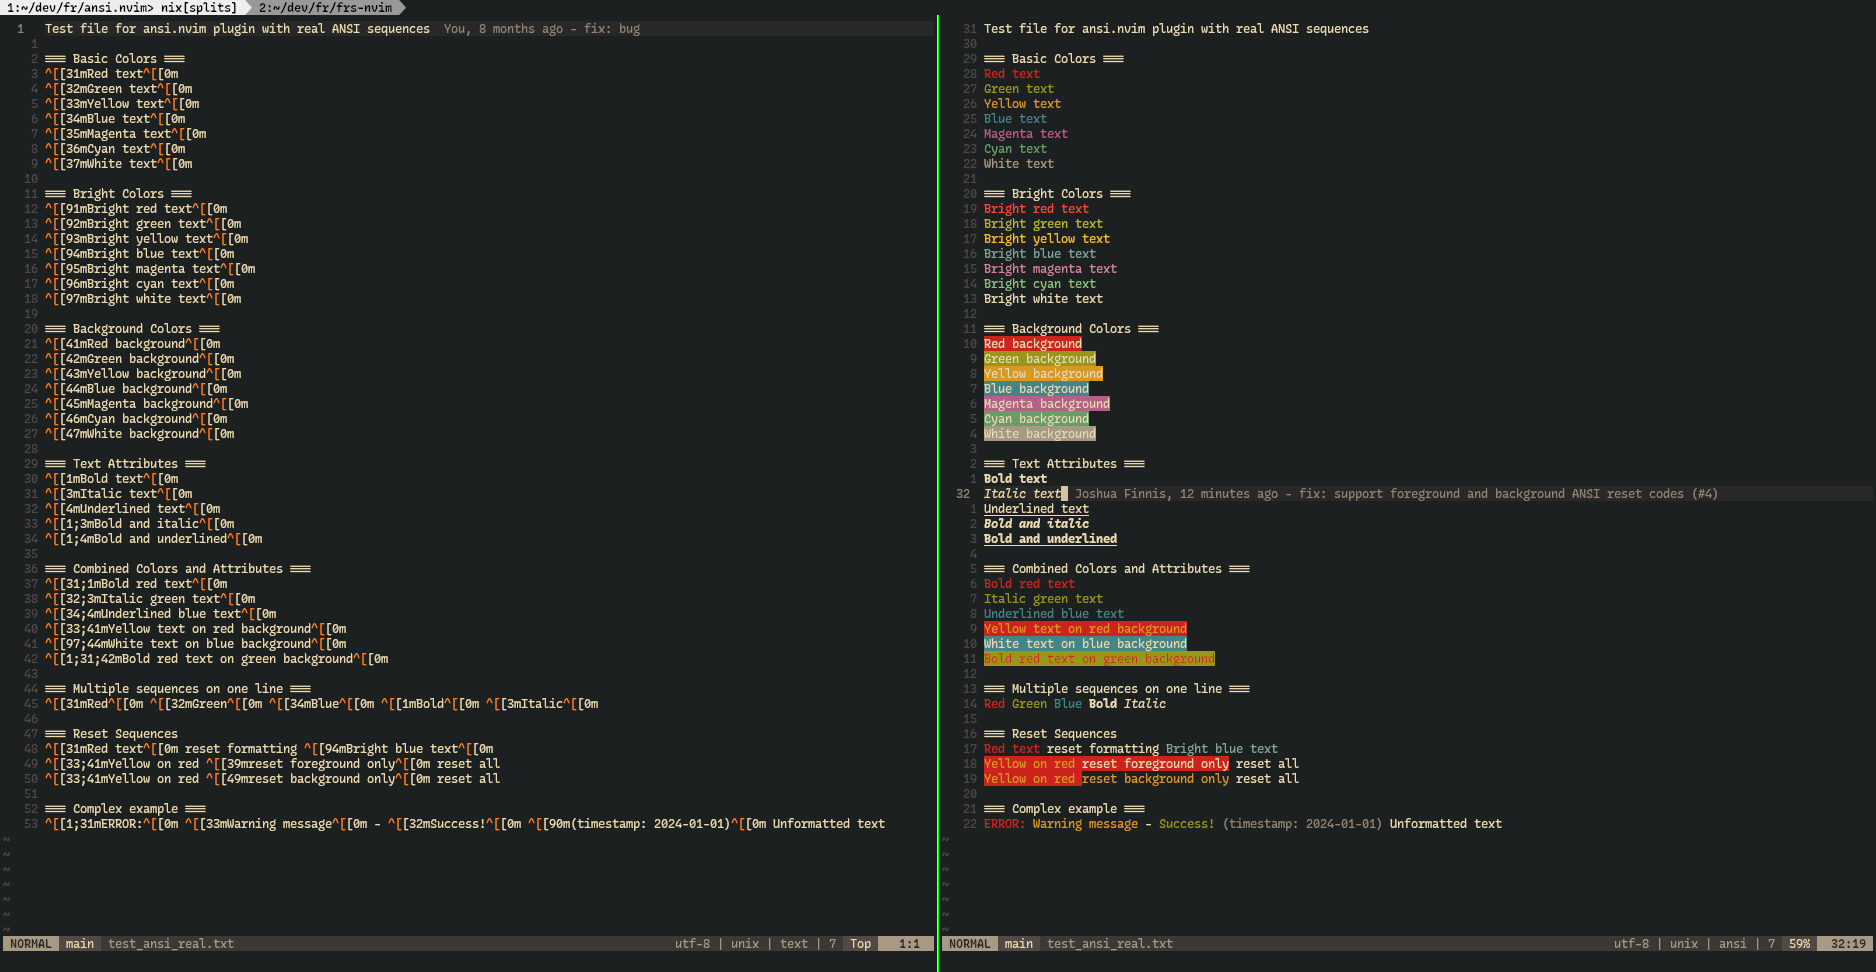Screen dimensions: 1876x972
Task: Place cursor on '^[[32mGreen text^[[0m' raw line
Action: [x=119, y=89]
